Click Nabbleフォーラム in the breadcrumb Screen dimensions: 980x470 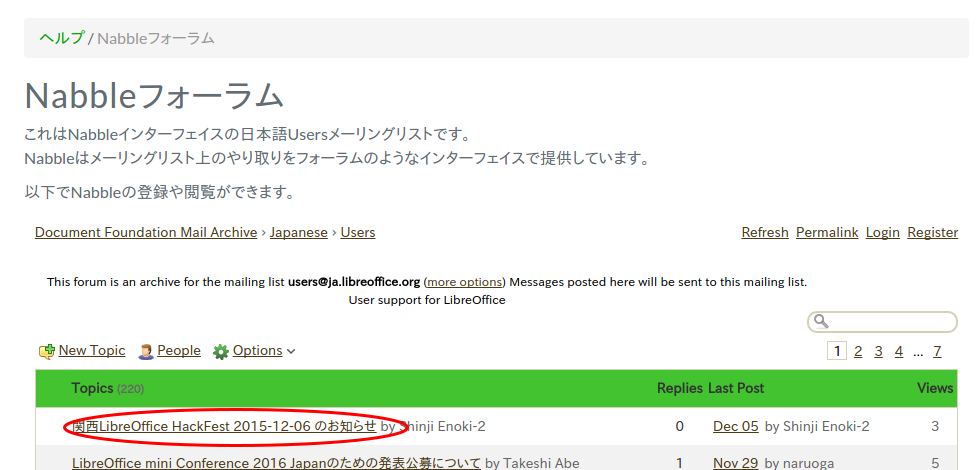(156, 38)
